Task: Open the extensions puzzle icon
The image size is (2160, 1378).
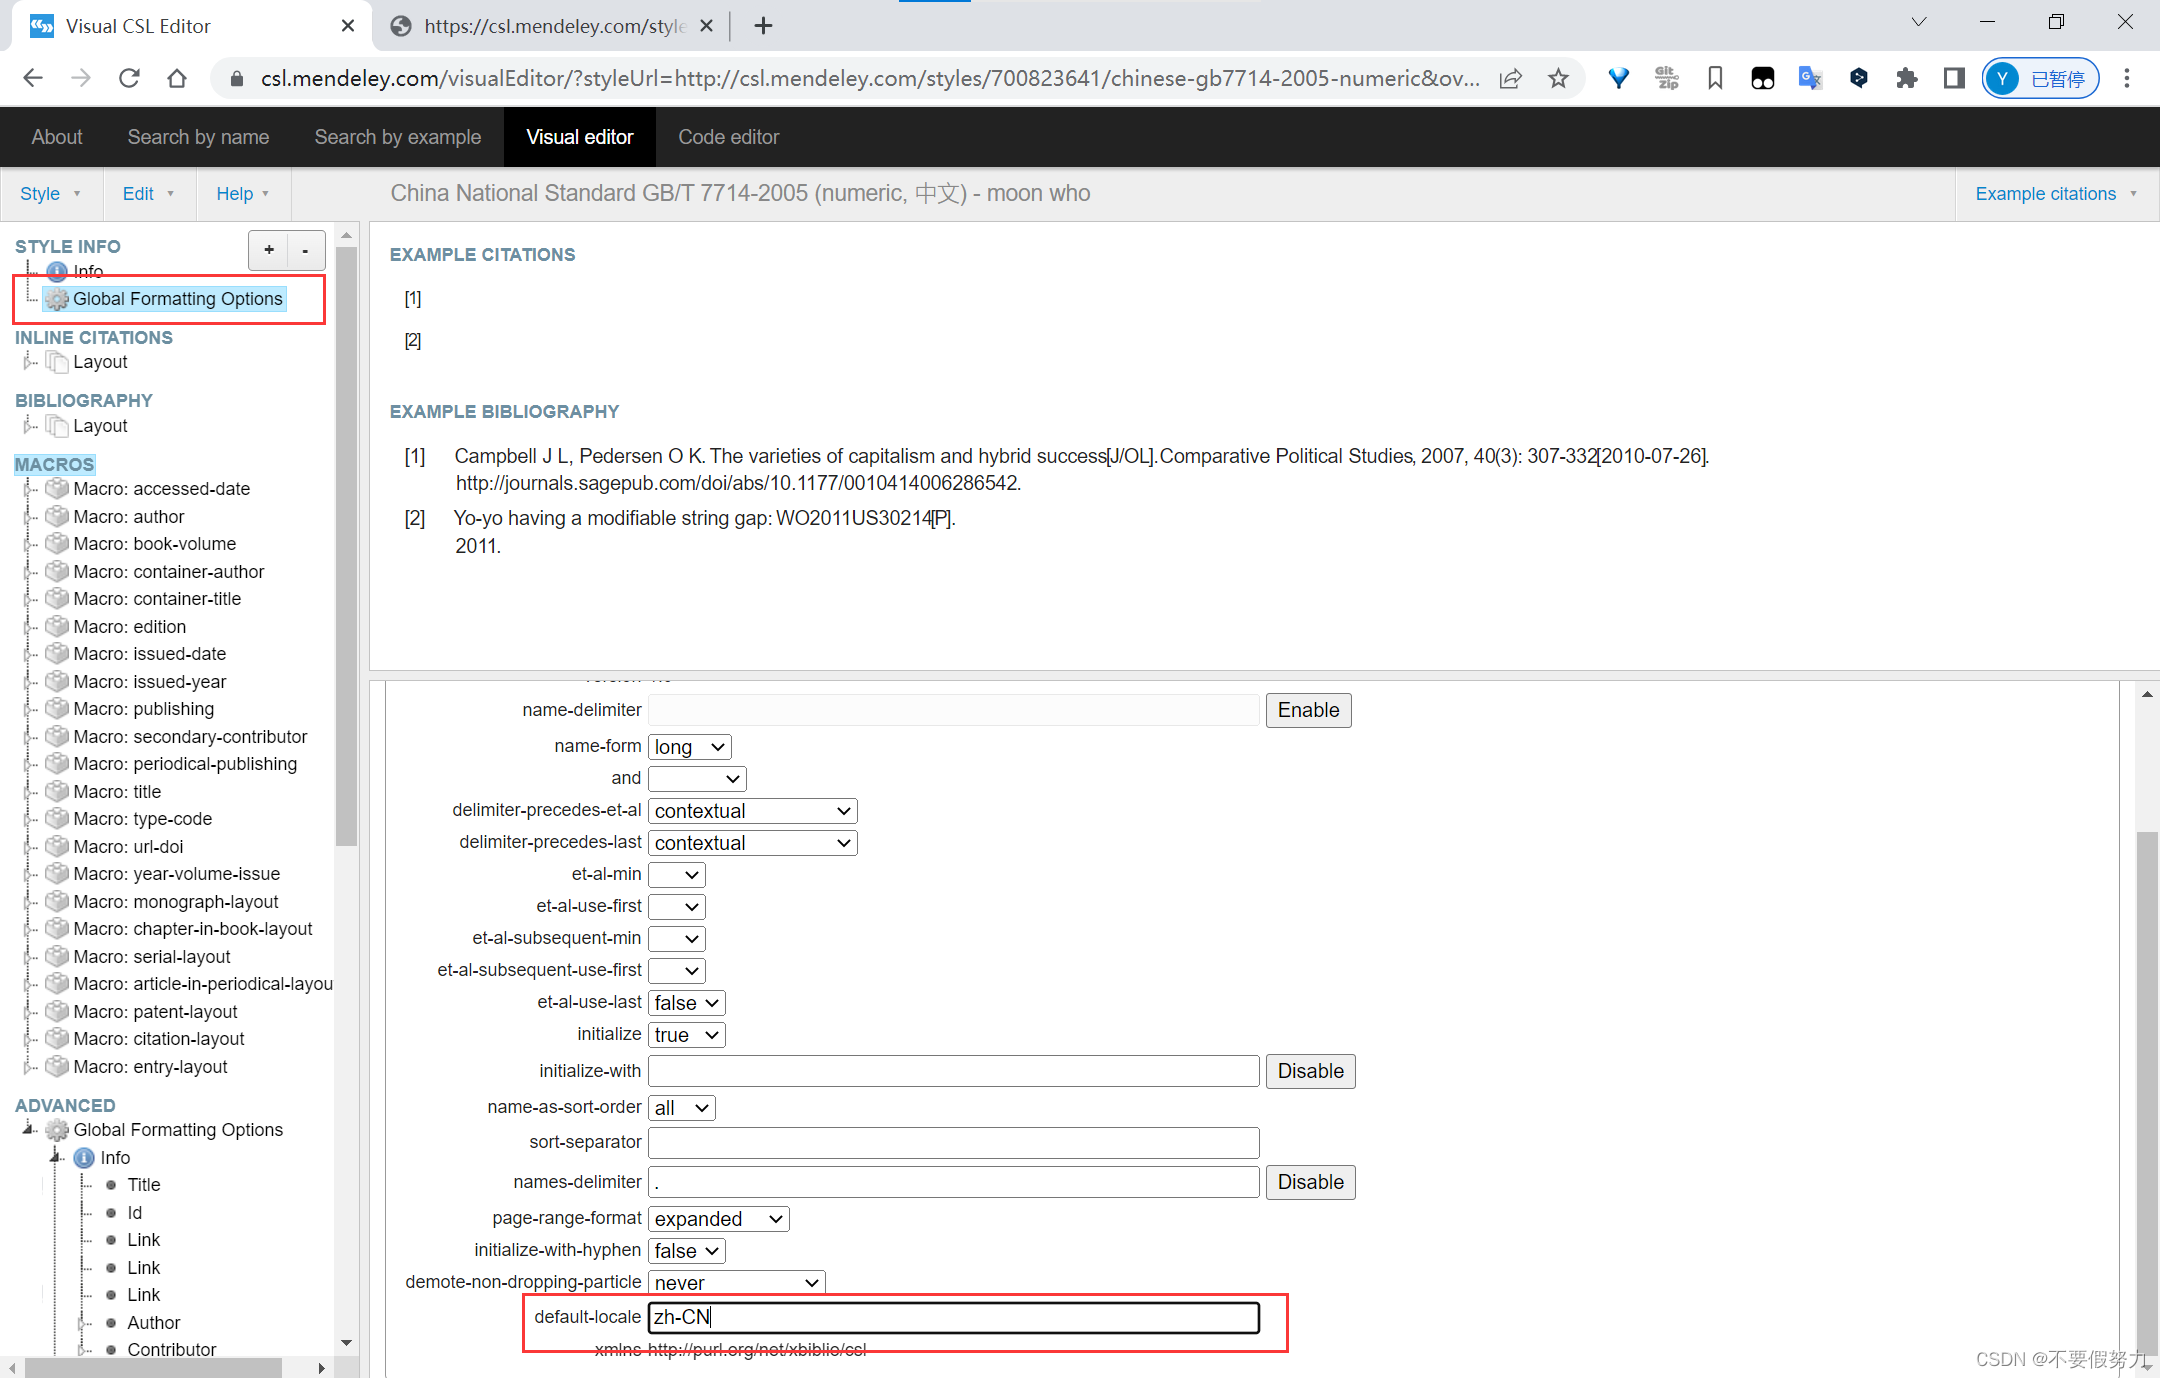Action: point(1906,78)
